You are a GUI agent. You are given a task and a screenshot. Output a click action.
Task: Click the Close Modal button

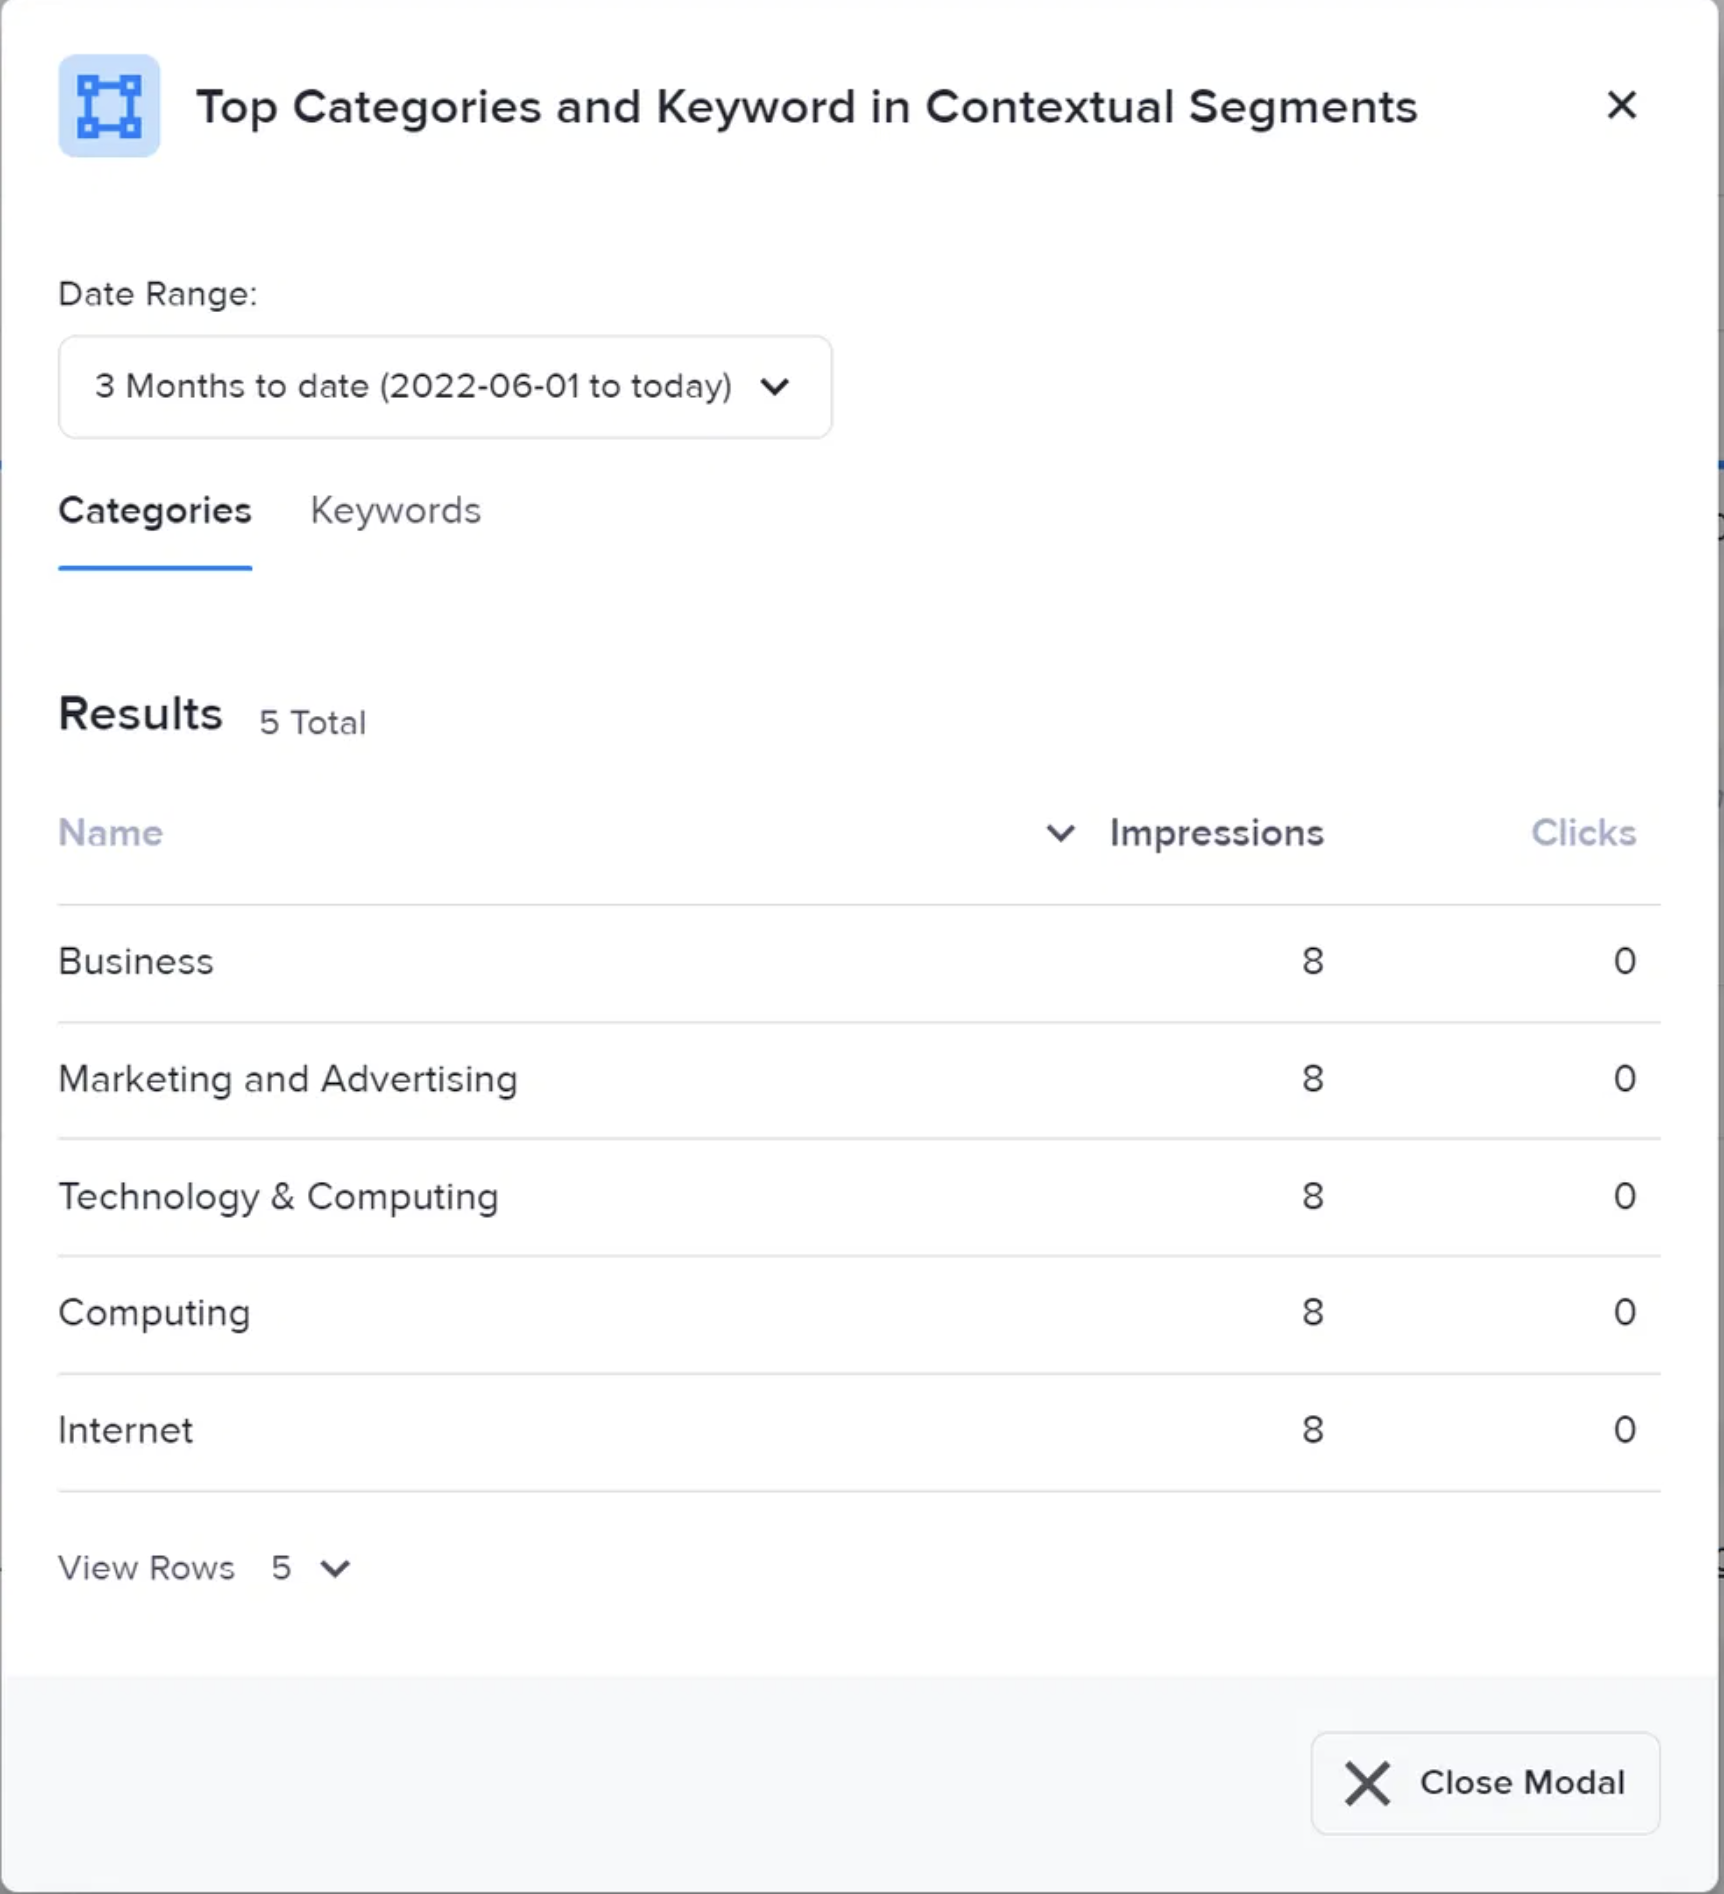1484,1783
